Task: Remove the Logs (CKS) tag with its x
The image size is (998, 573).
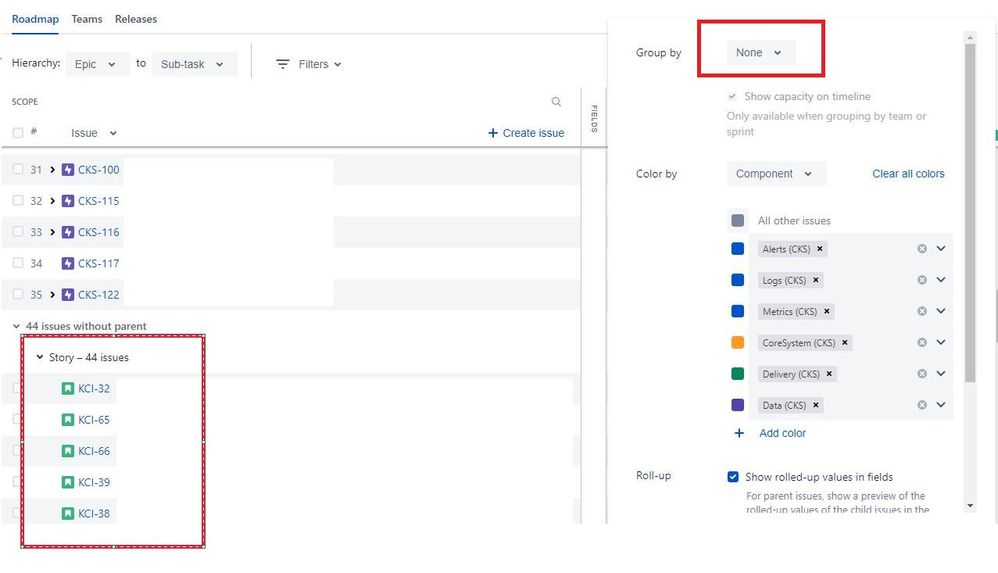Action: (x=815, y=280)
